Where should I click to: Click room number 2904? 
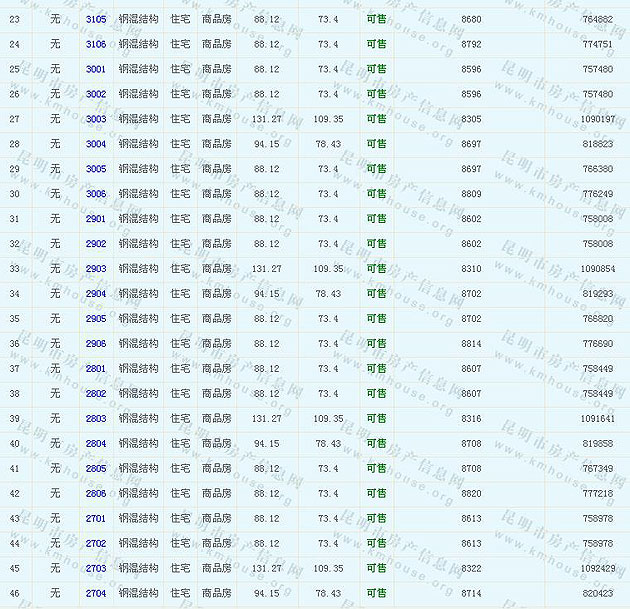coord(96,294)
